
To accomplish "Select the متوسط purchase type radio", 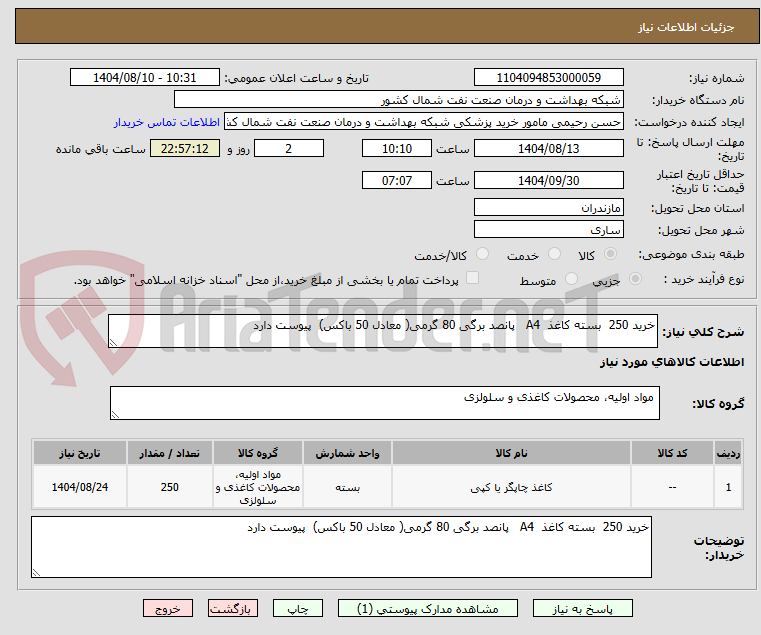I will tap(572, 279).
